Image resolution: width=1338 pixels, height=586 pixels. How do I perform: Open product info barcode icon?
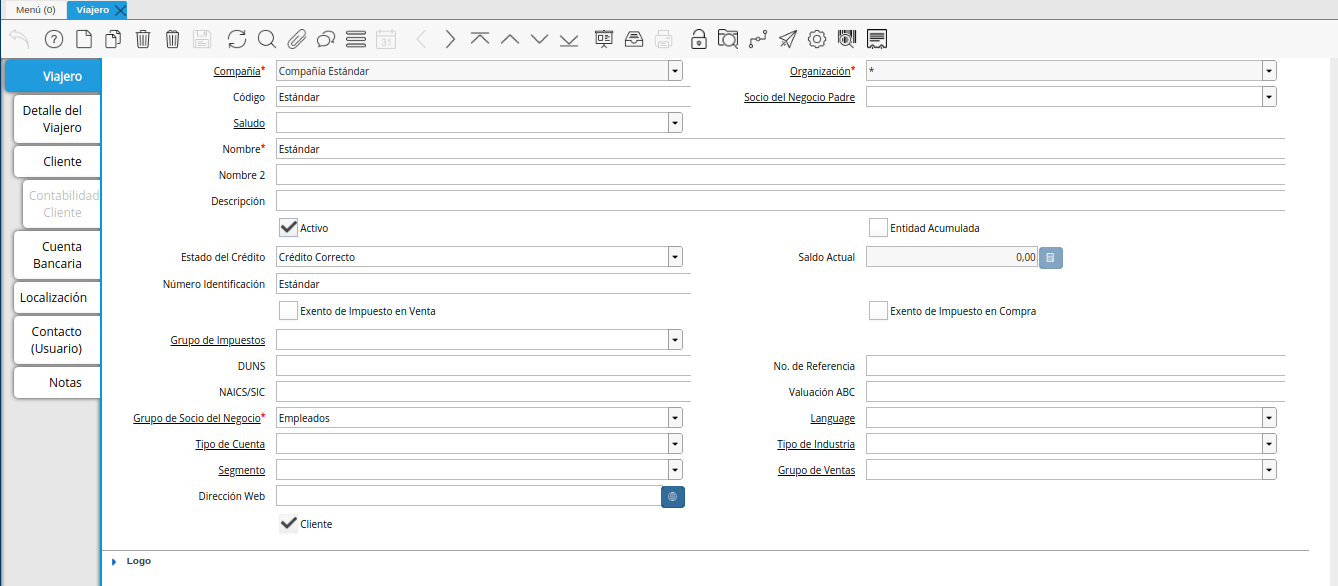(x=847, y=39)
